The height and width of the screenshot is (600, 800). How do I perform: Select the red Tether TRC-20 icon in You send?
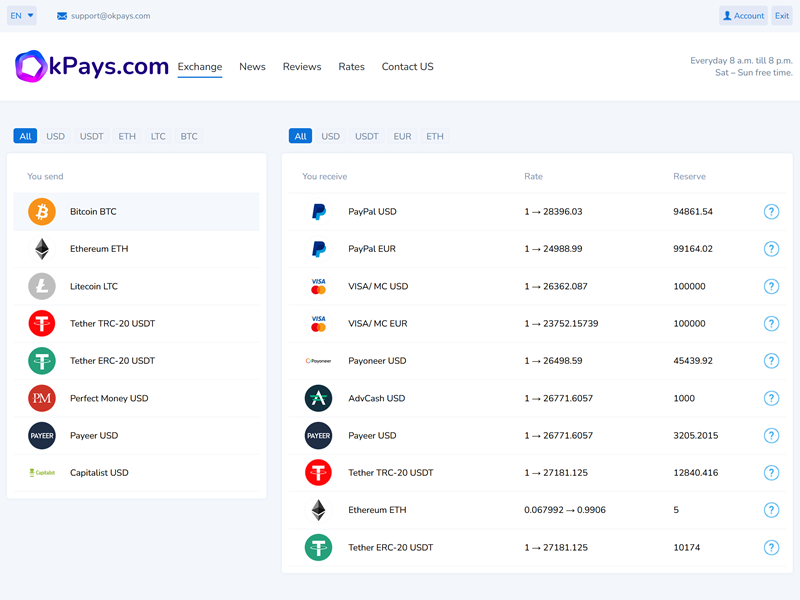(x=42, y=323)
